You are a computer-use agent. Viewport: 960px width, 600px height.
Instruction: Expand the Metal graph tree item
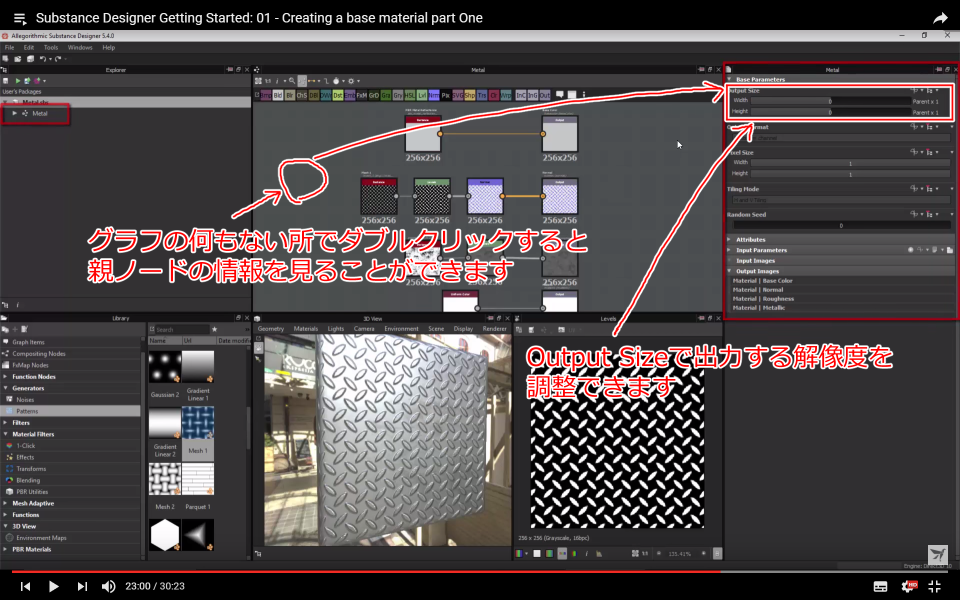coord(14,113)
